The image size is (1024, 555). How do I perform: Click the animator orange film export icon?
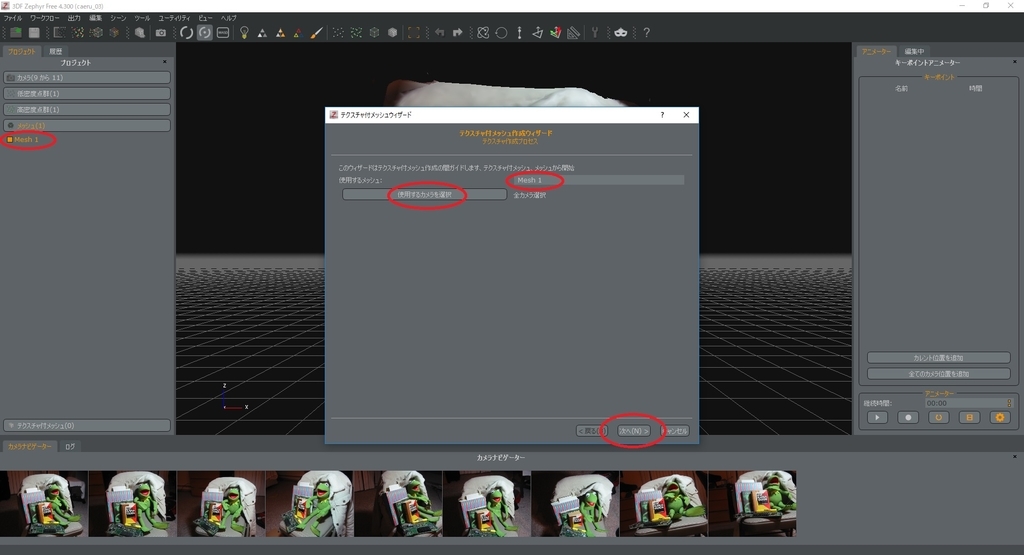[969, 417]
